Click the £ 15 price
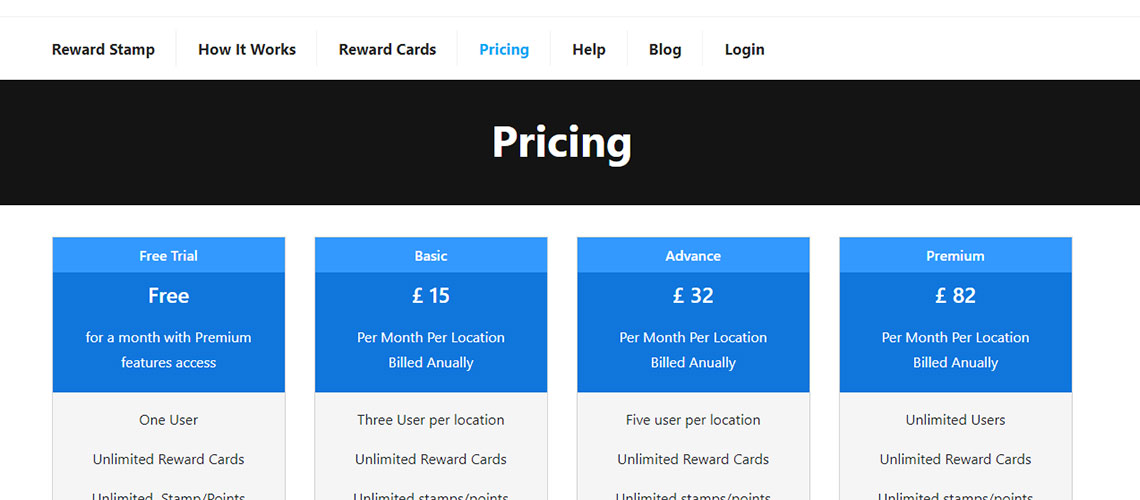This screenshot has width=1140, height=500. tap(431, 296)
